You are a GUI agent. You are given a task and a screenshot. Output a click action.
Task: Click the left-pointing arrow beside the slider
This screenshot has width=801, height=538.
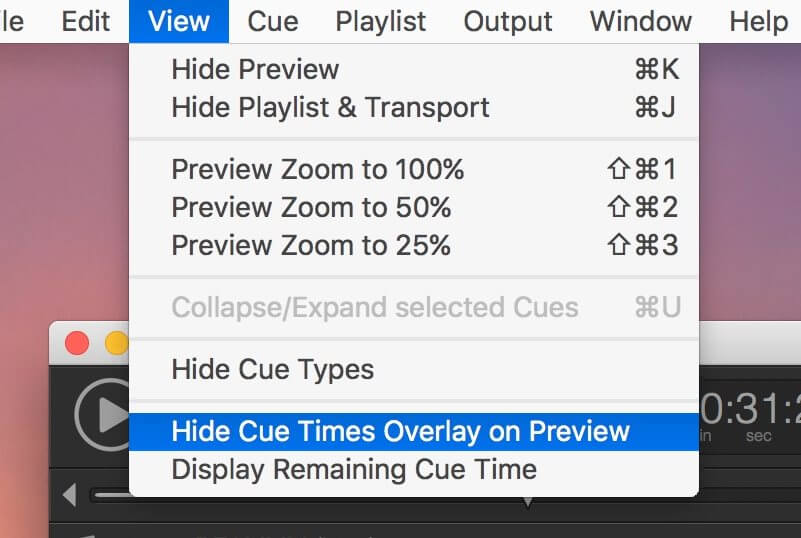click(69, 494)
